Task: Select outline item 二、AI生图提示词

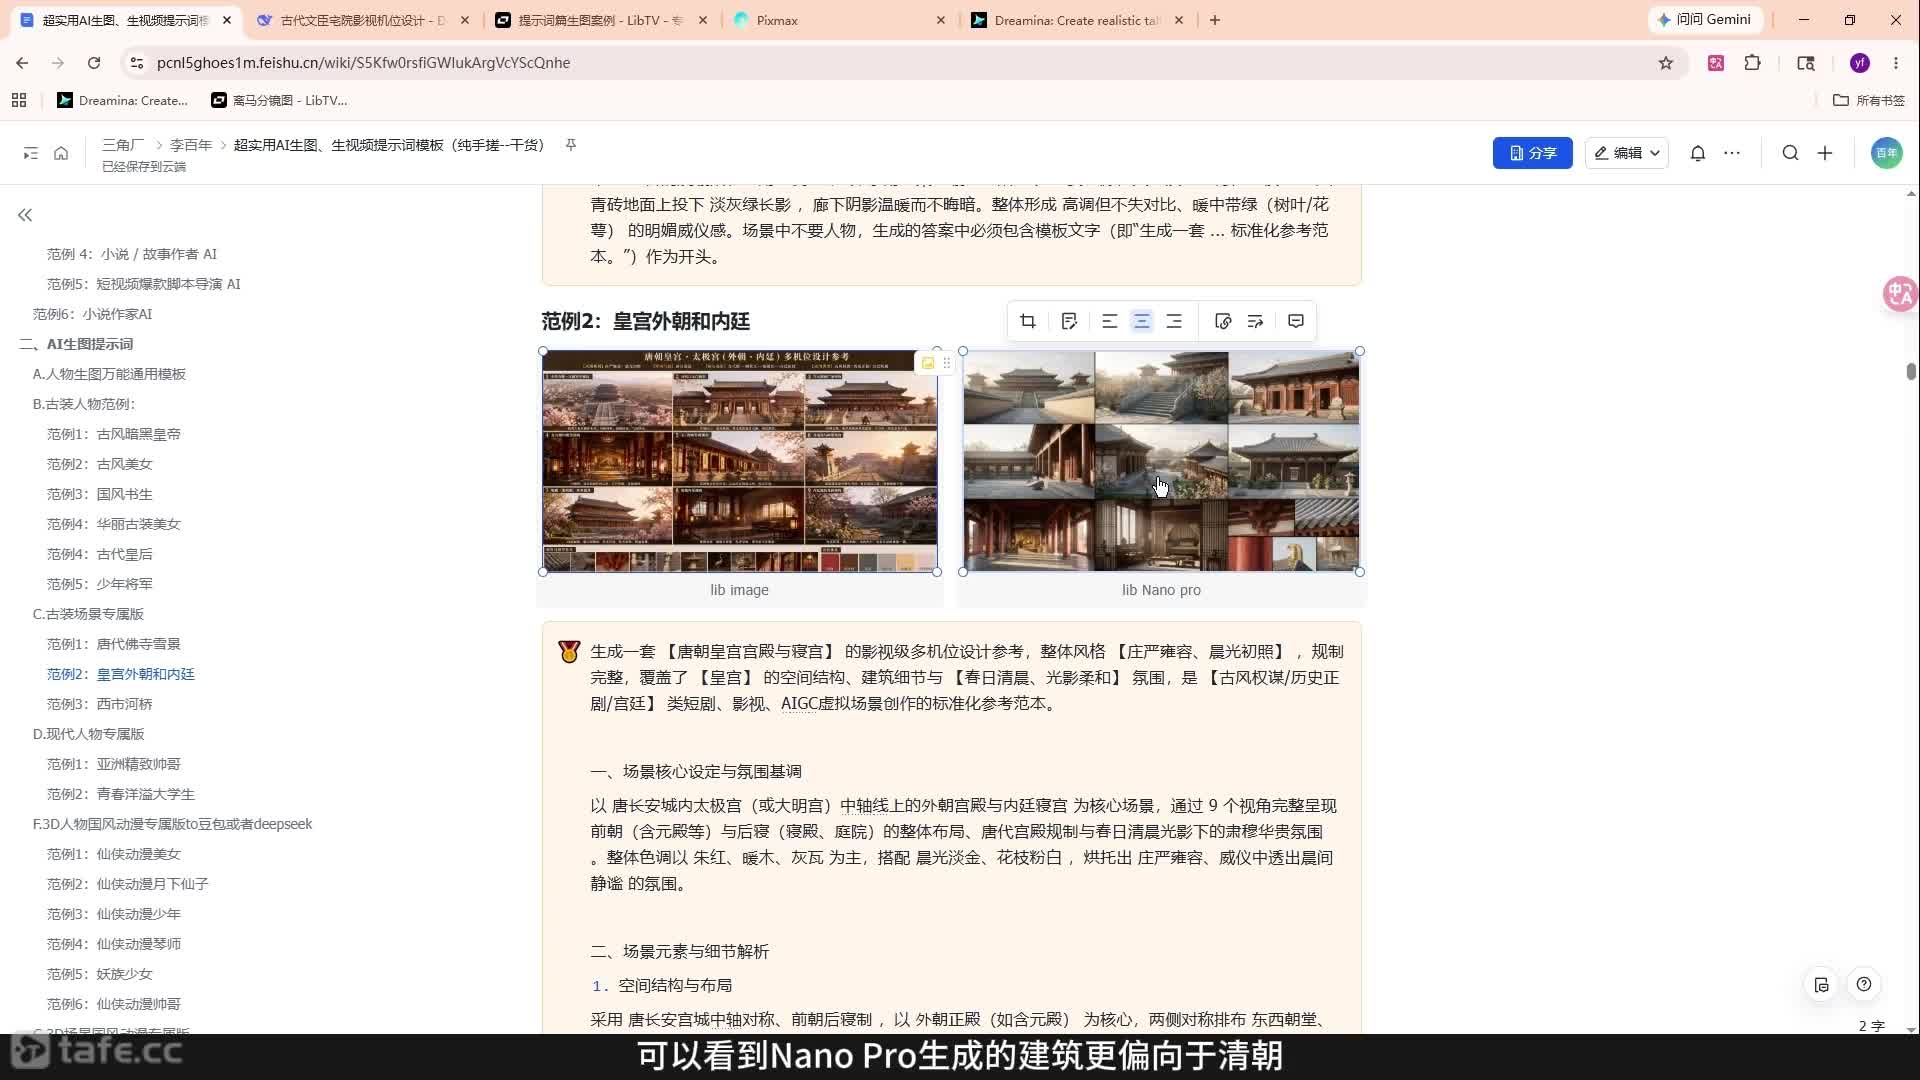Action: (x=76, y=344)
